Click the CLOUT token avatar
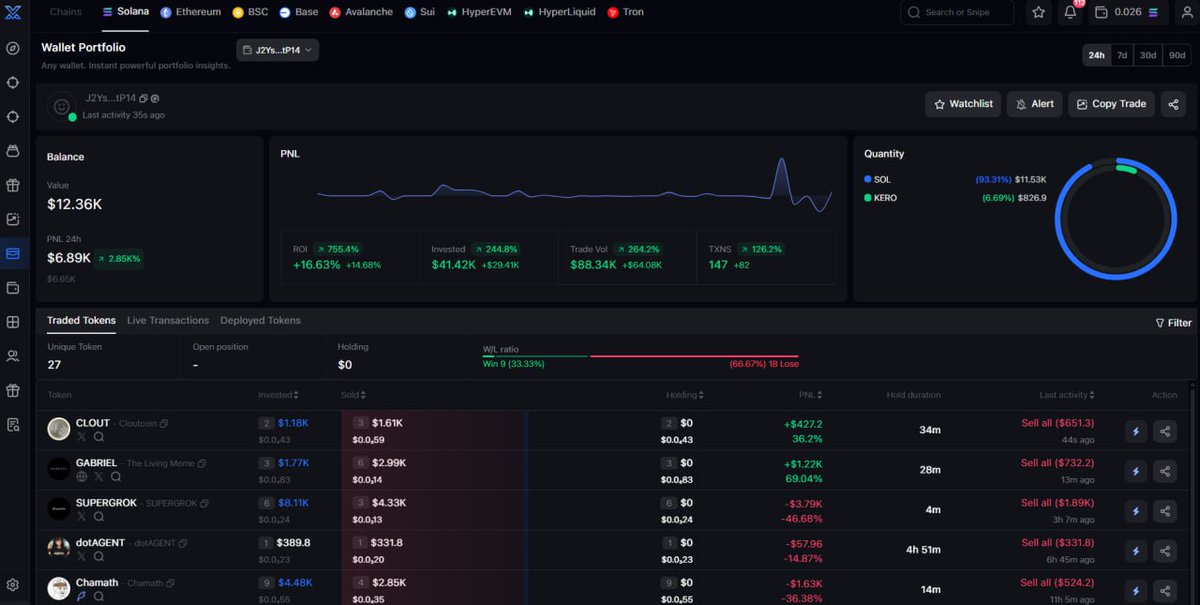1200x605 pixels. [59, 429]
